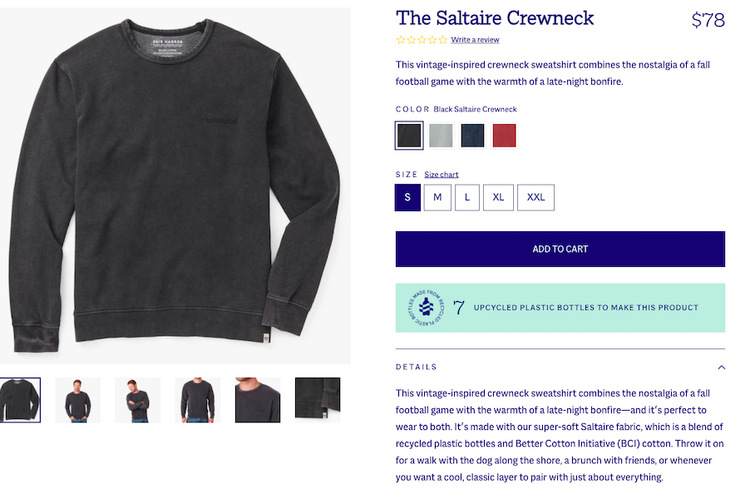
Task: Add the crewneck to cart
Action: point(560,249)
